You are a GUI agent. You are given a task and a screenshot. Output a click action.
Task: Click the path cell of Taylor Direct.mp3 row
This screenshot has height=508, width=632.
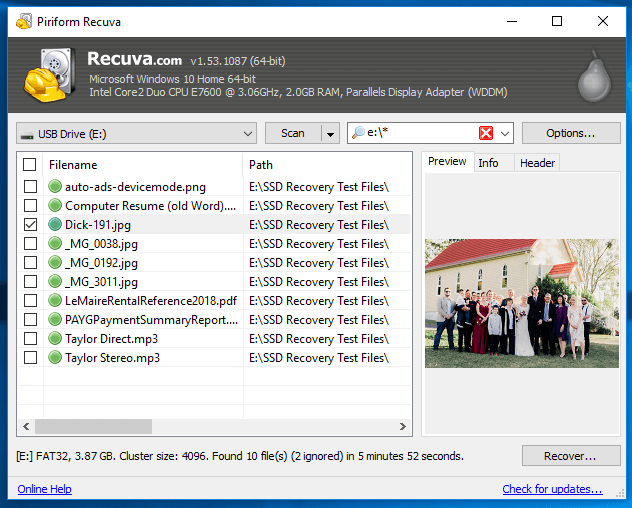tap(327, 338)
